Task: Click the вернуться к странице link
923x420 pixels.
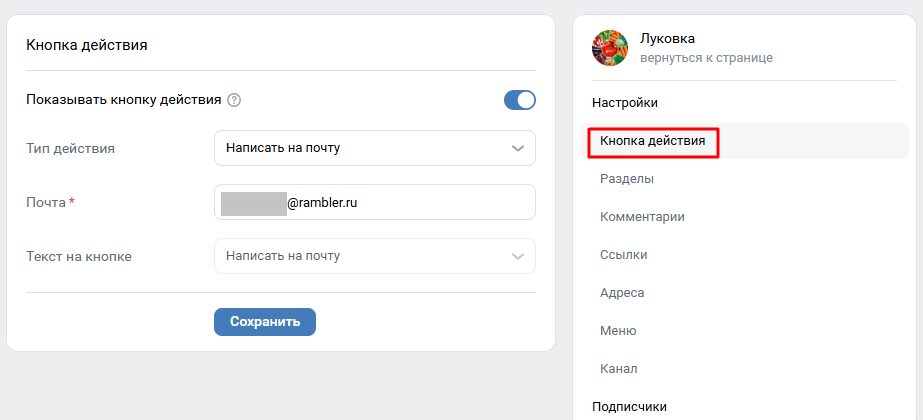Action: [706, 58]
